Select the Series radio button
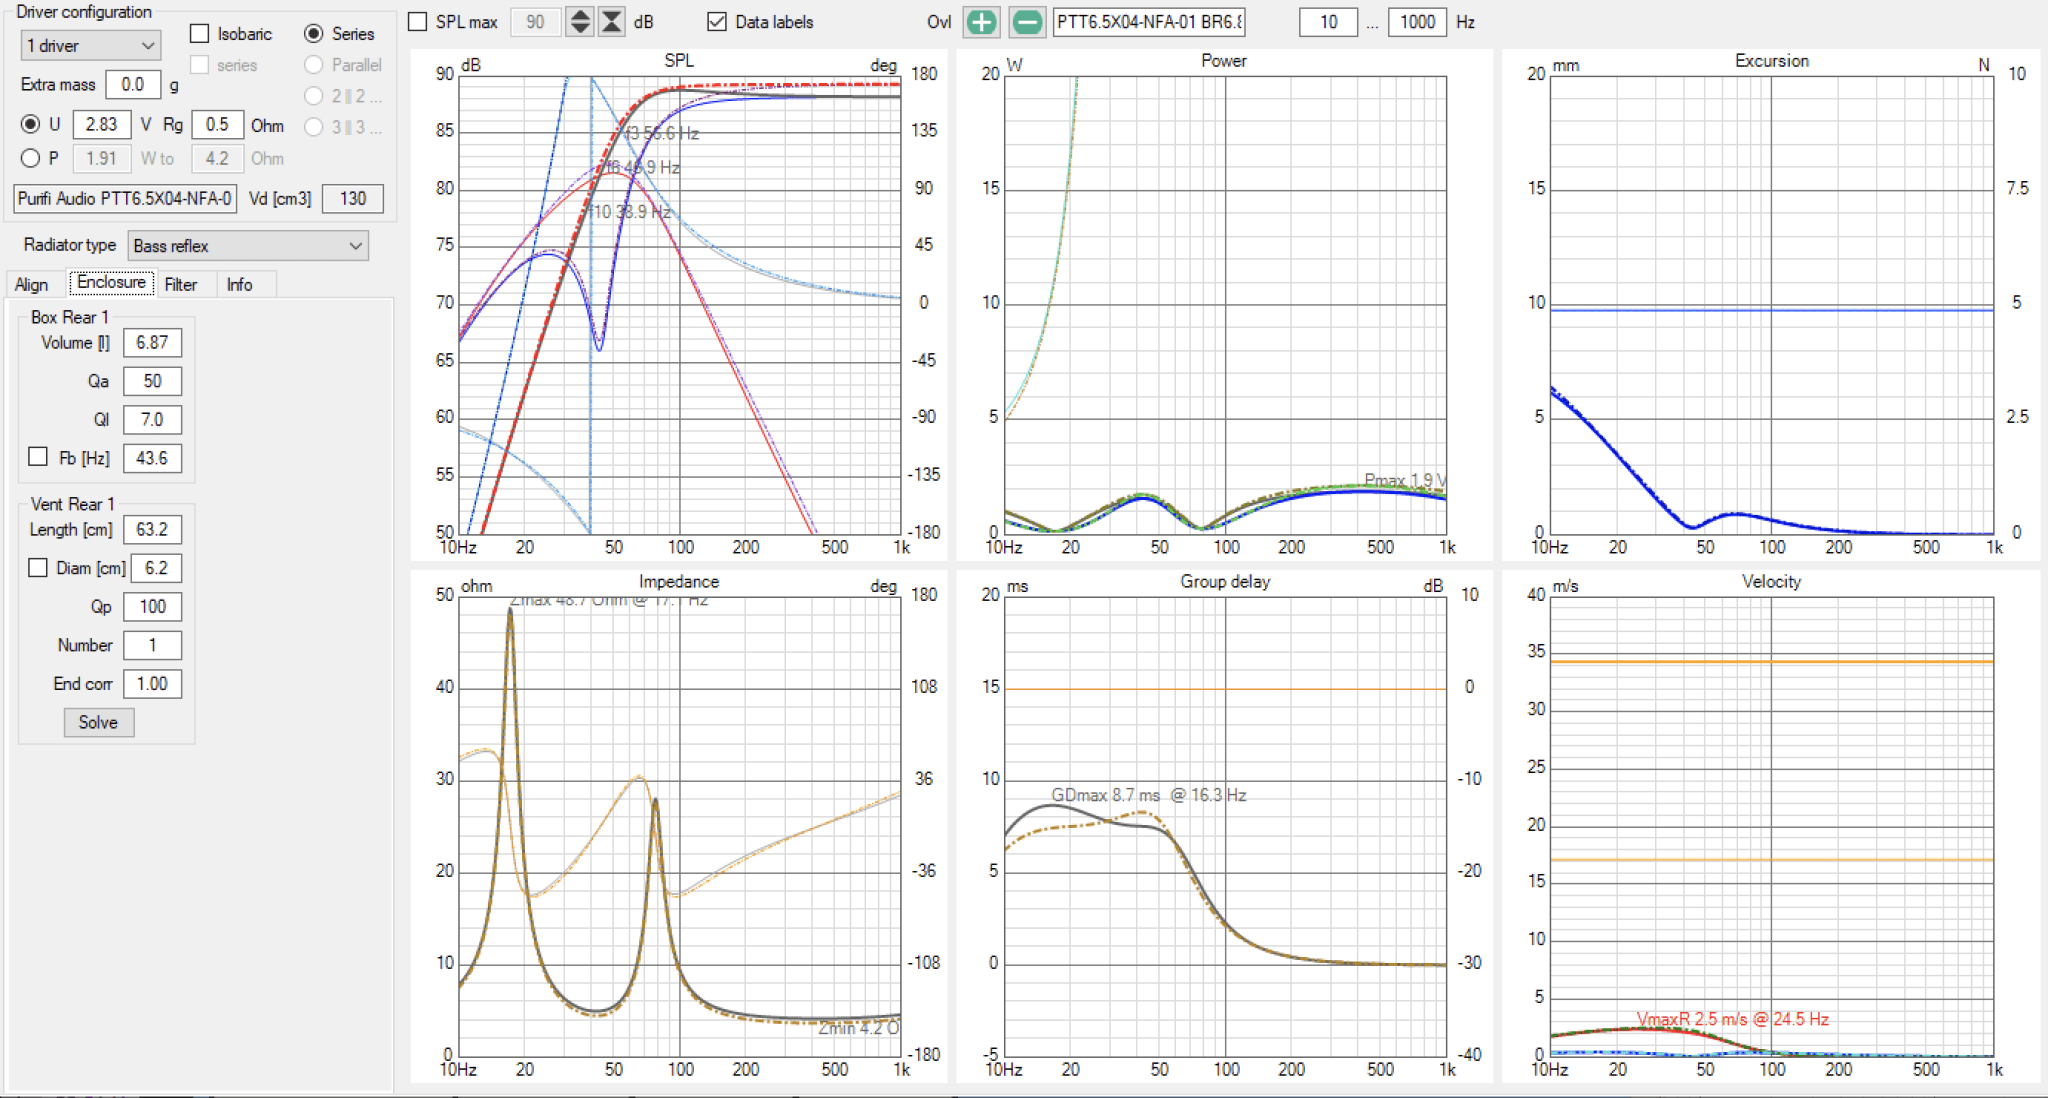The image size is (2048, 1098). tap(314, 34)
